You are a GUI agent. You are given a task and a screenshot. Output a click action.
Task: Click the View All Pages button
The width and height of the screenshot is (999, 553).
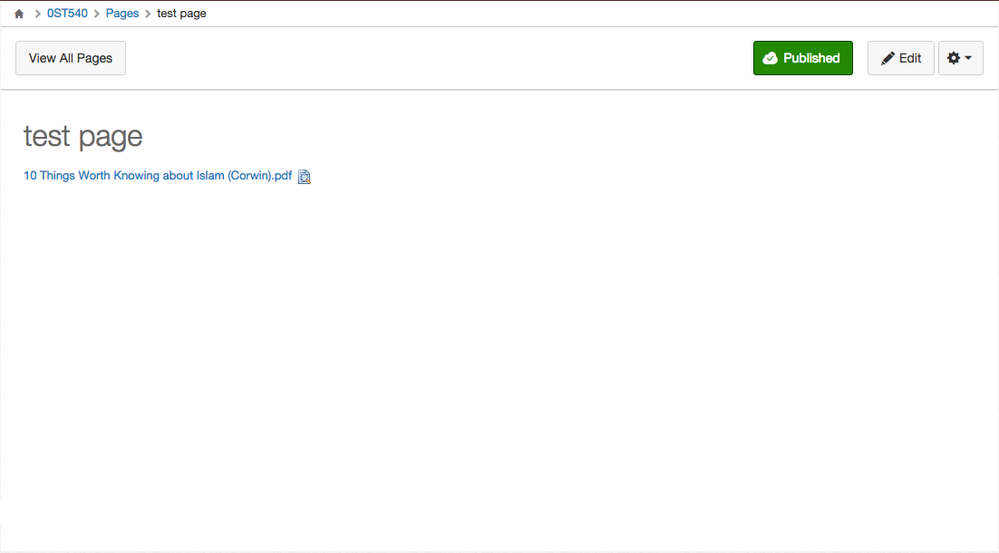tap(71, 58)
